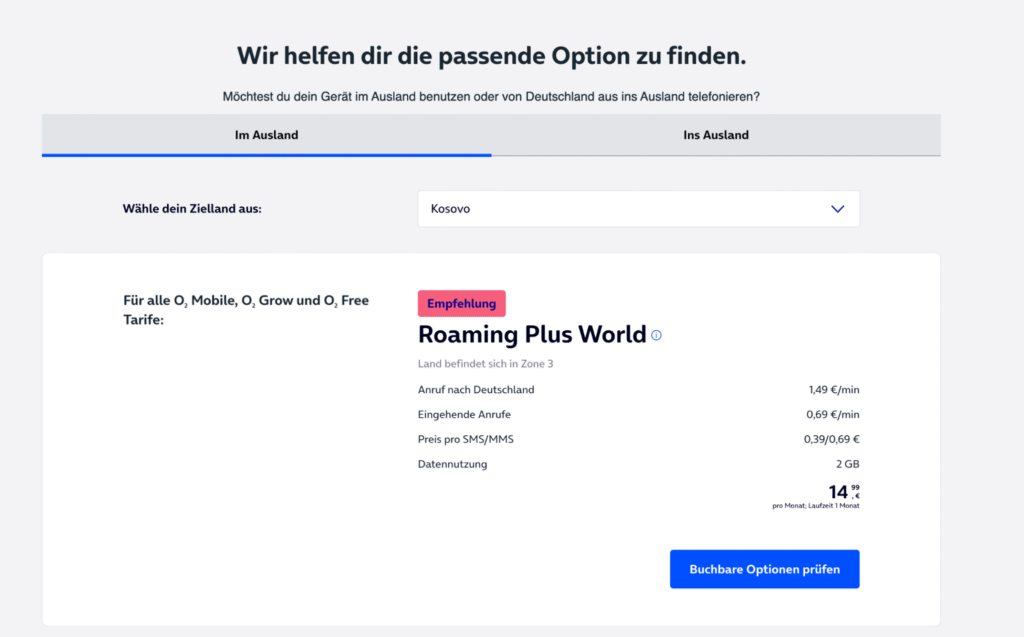Click the Buchbare Optionen prüfen button
This screenshot has height=637, width=1024.
click(764, 568)
